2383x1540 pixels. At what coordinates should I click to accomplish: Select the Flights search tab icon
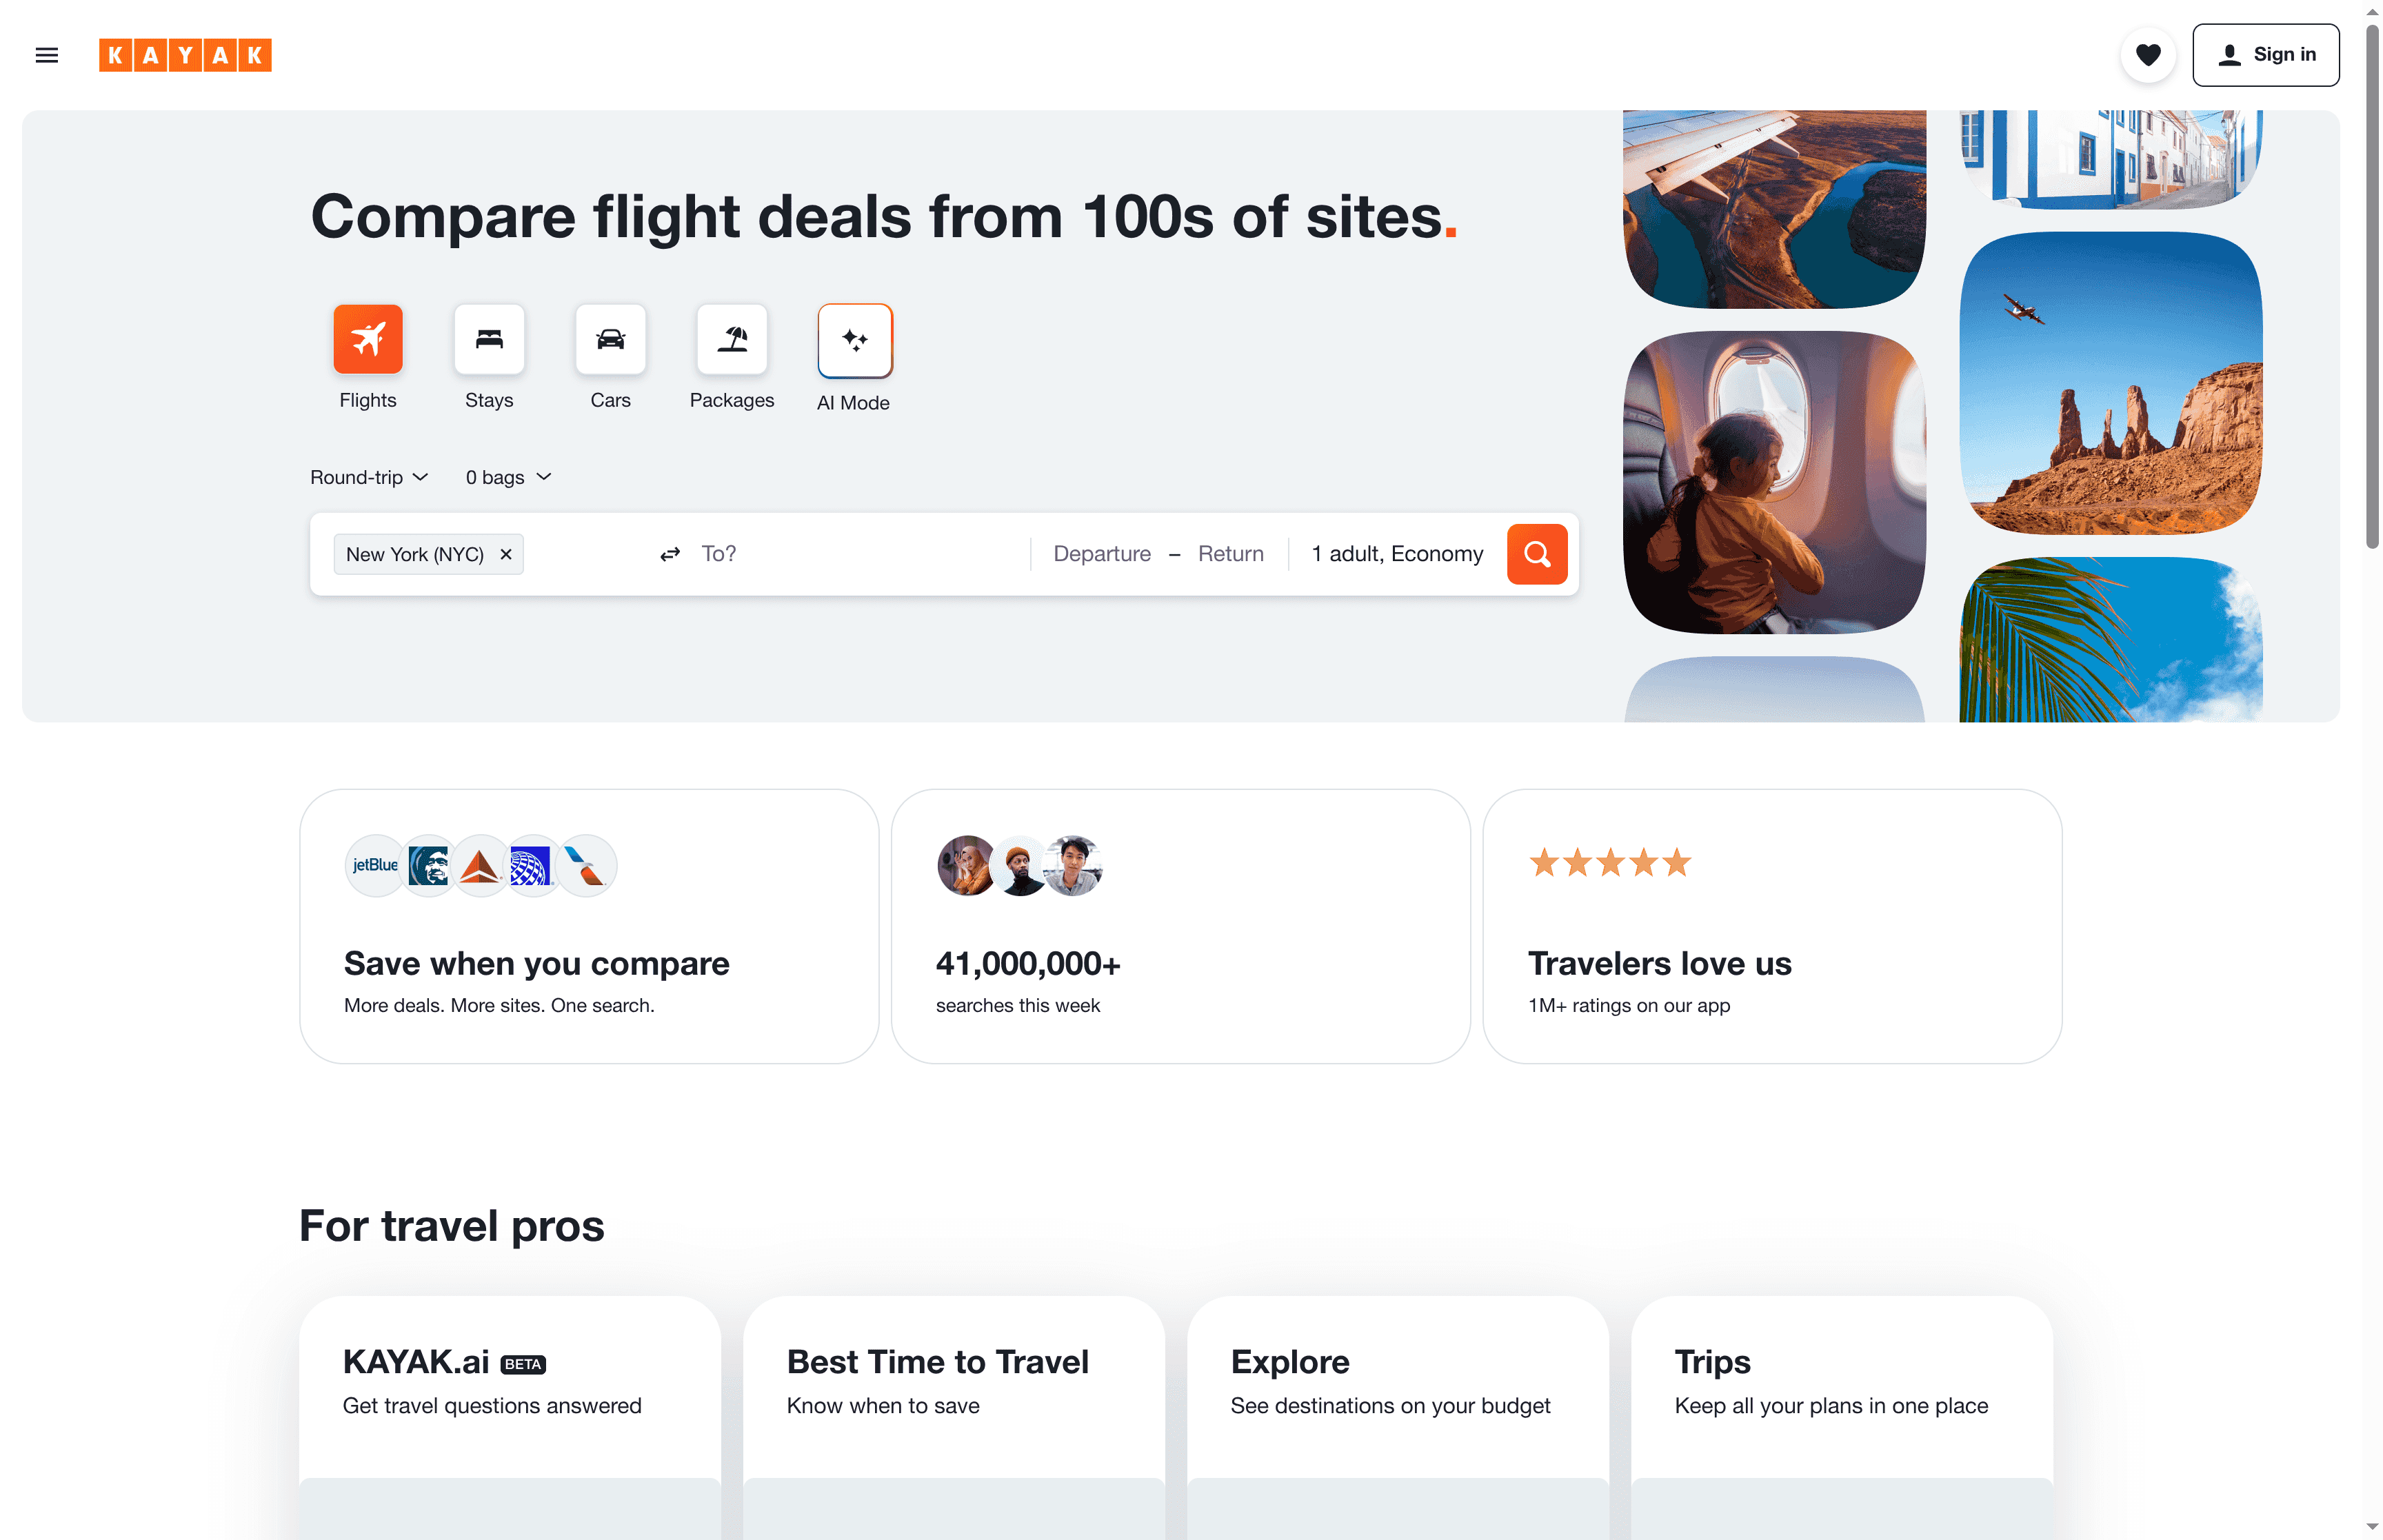point(368,339)
